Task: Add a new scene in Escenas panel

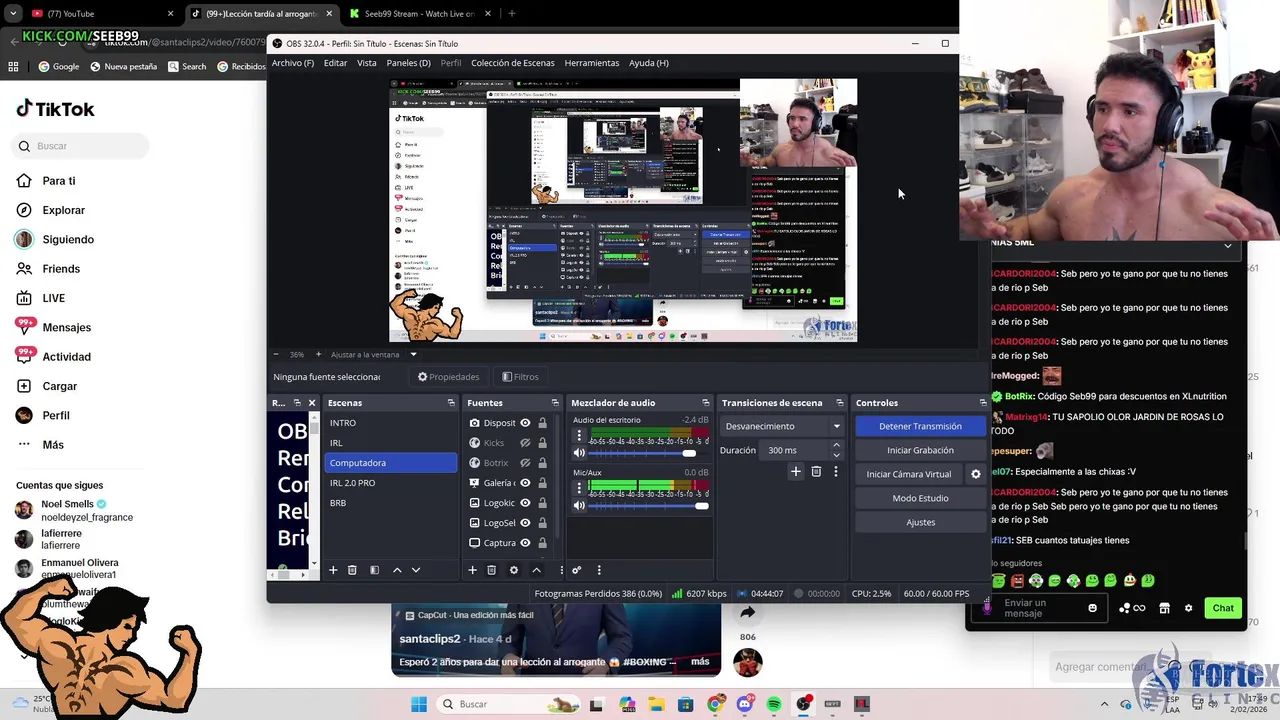Action: [333, 570]
